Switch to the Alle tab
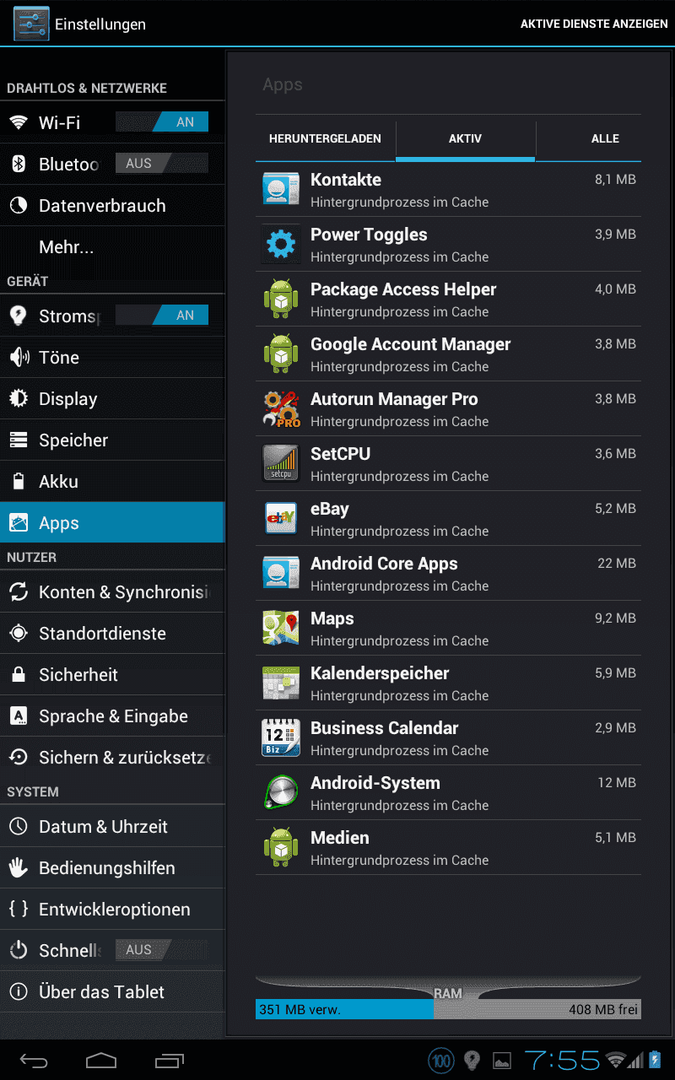675x1080 pixels. click(589, 138)
